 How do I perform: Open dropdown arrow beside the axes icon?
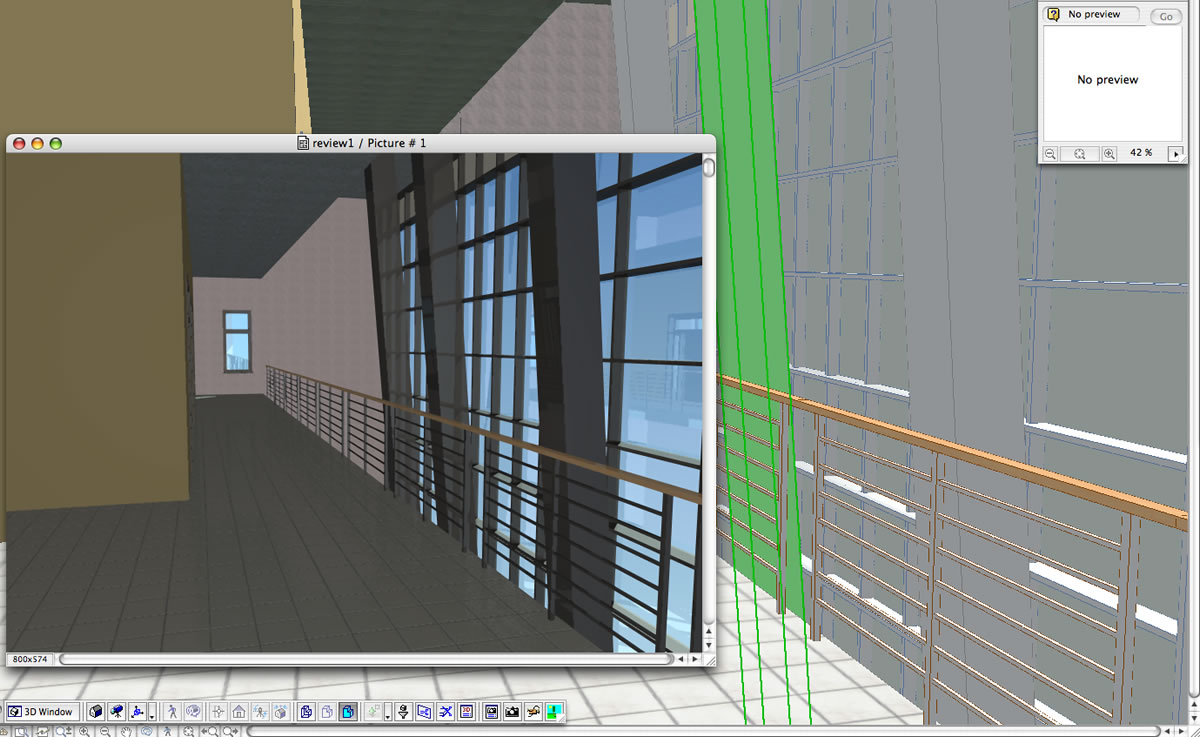[x=151, y=714]
